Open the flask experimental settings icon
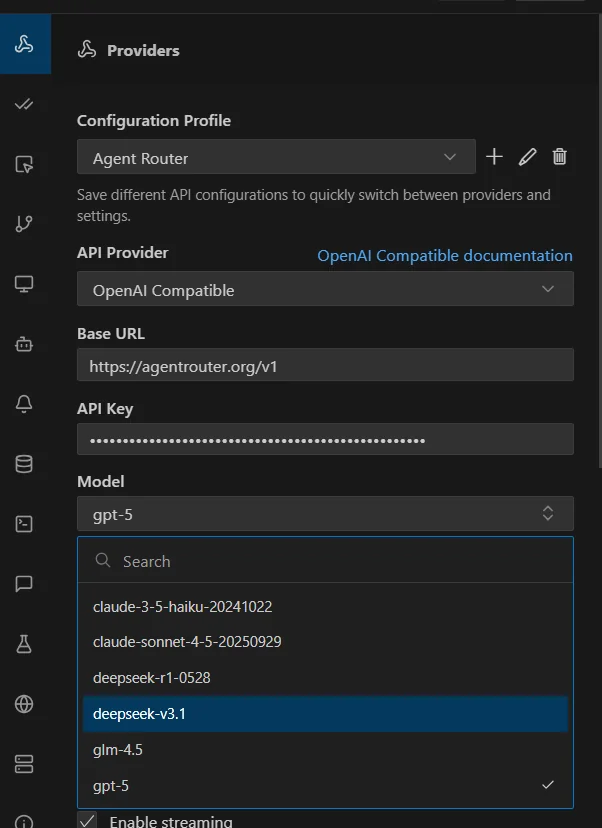Viewport: 602px width, 828px height. [25, 644]
